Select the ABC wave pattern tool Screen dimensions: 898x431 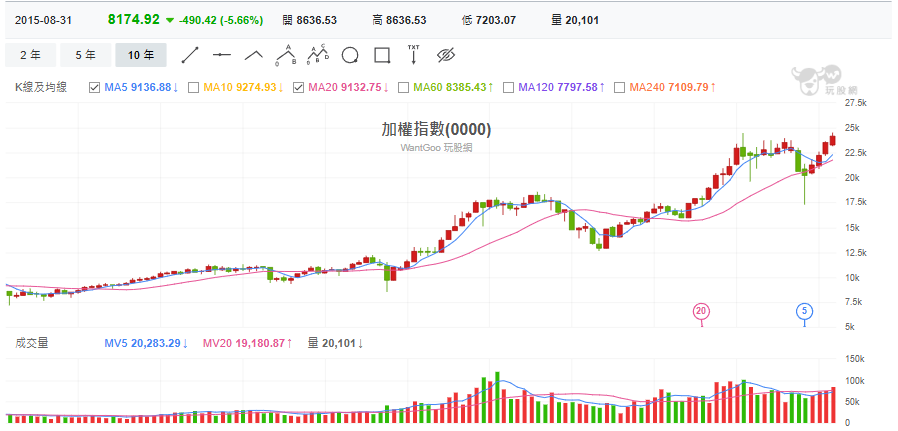(286, 53)
